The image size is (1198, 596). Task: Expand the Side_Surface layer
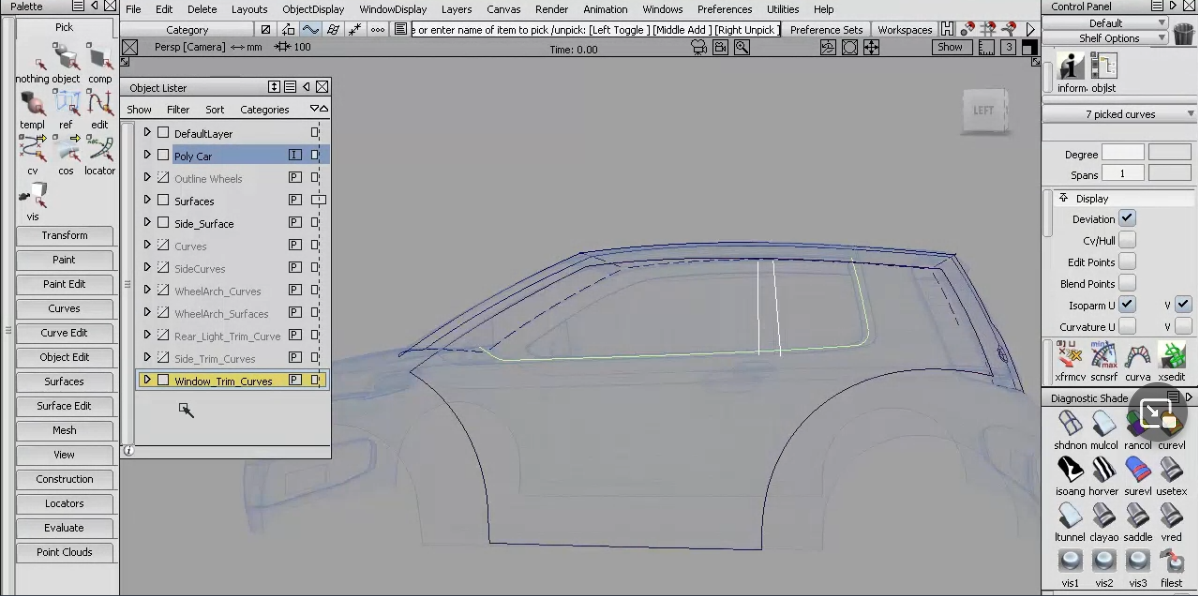point(147,222)
